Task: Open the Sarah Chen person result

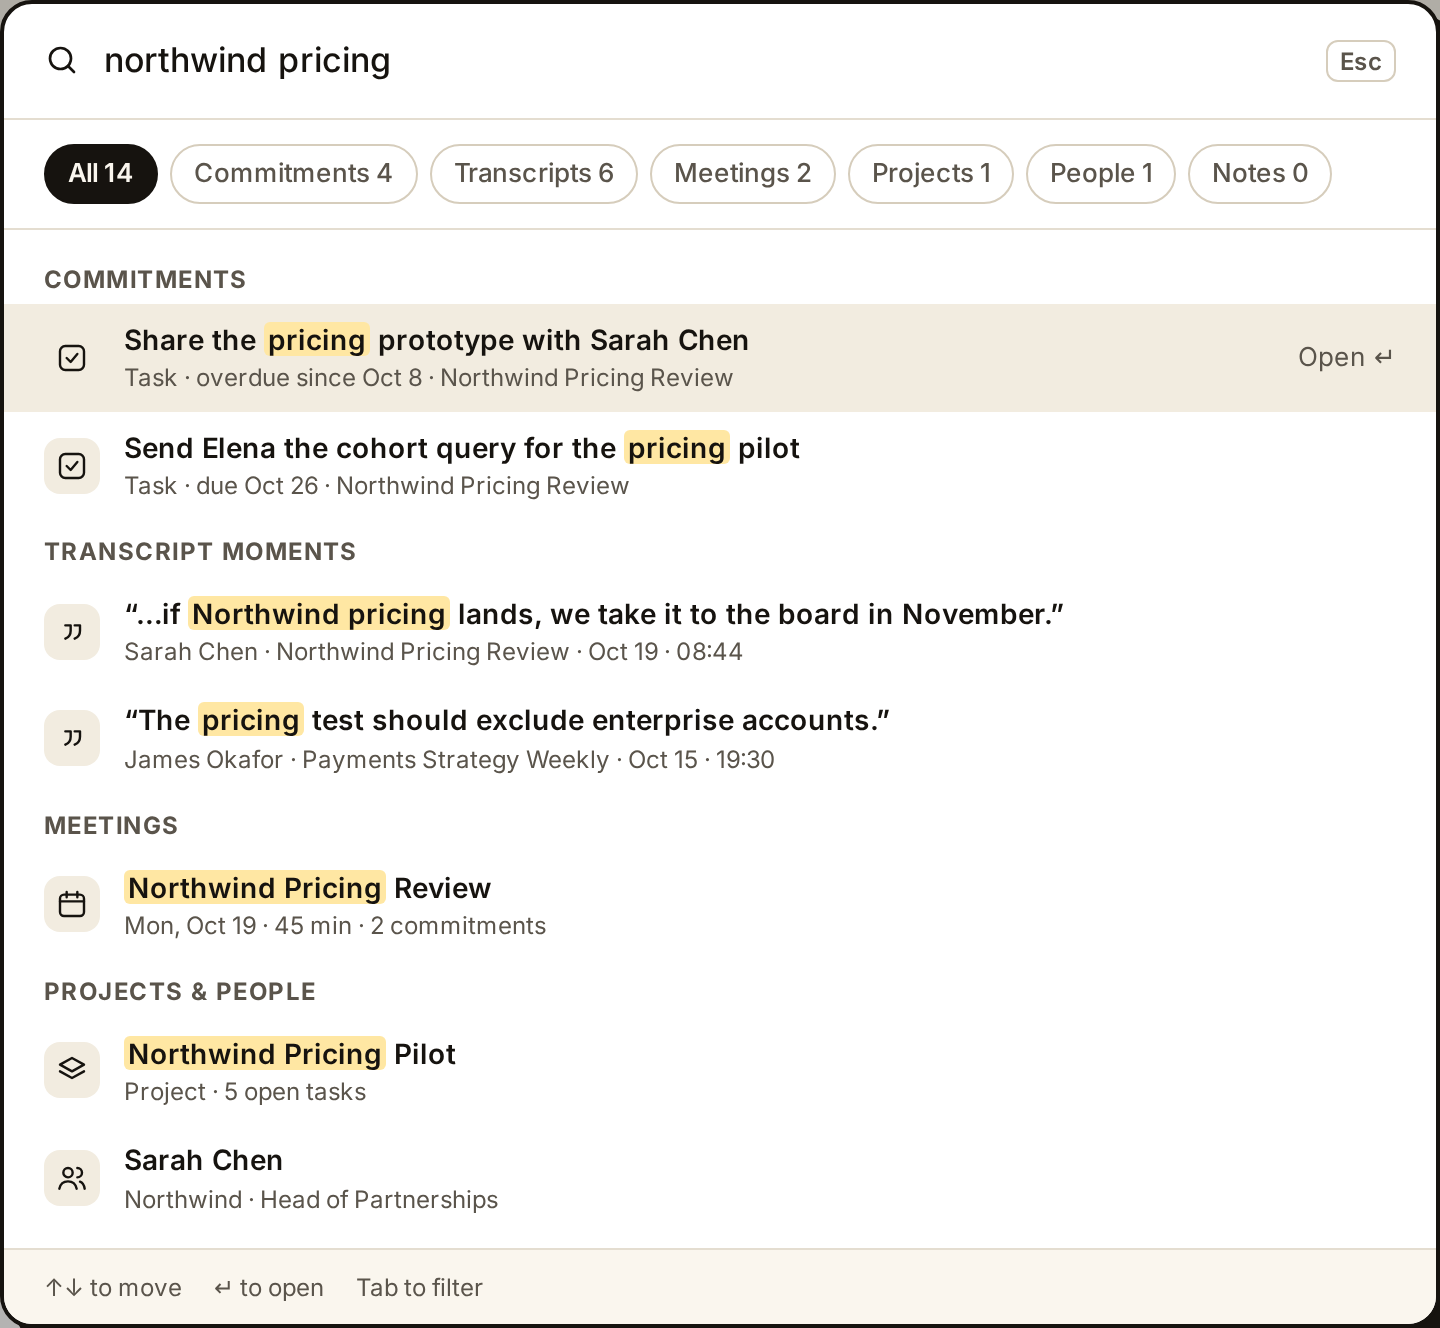Action: point(720,1178)
